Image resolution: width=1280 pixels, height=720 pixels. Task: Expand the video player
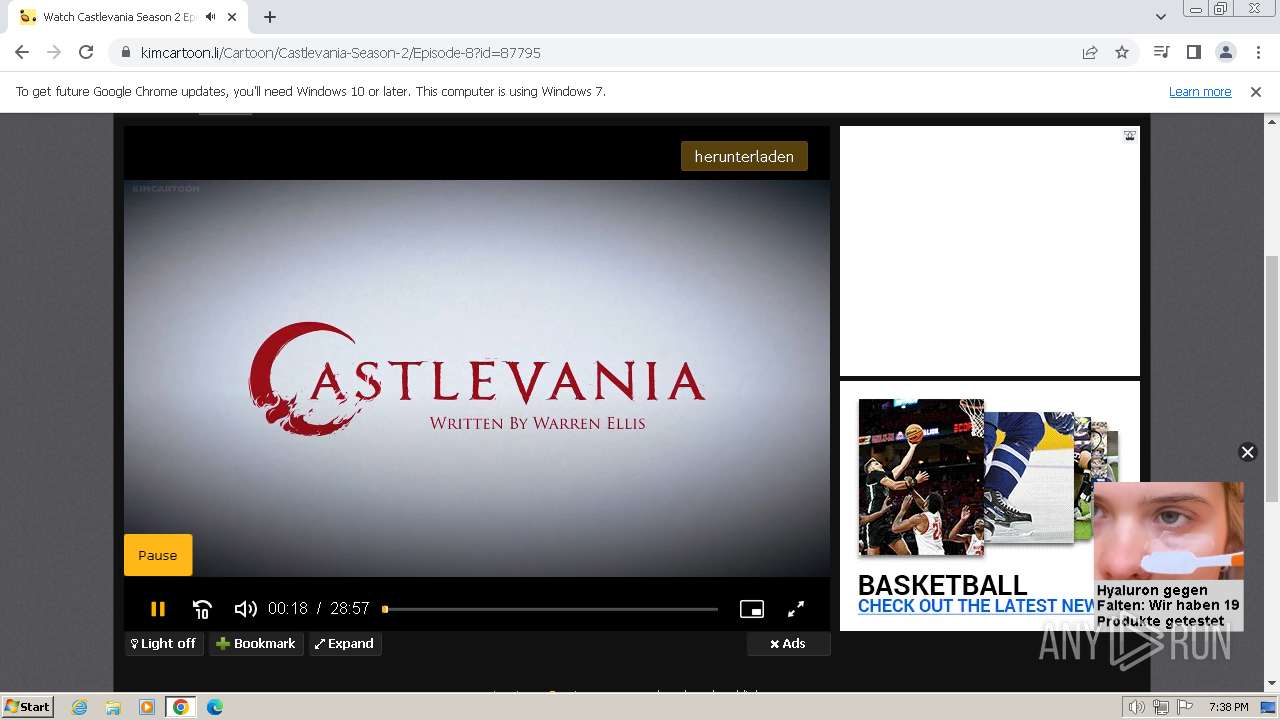(x=345, y=644)
